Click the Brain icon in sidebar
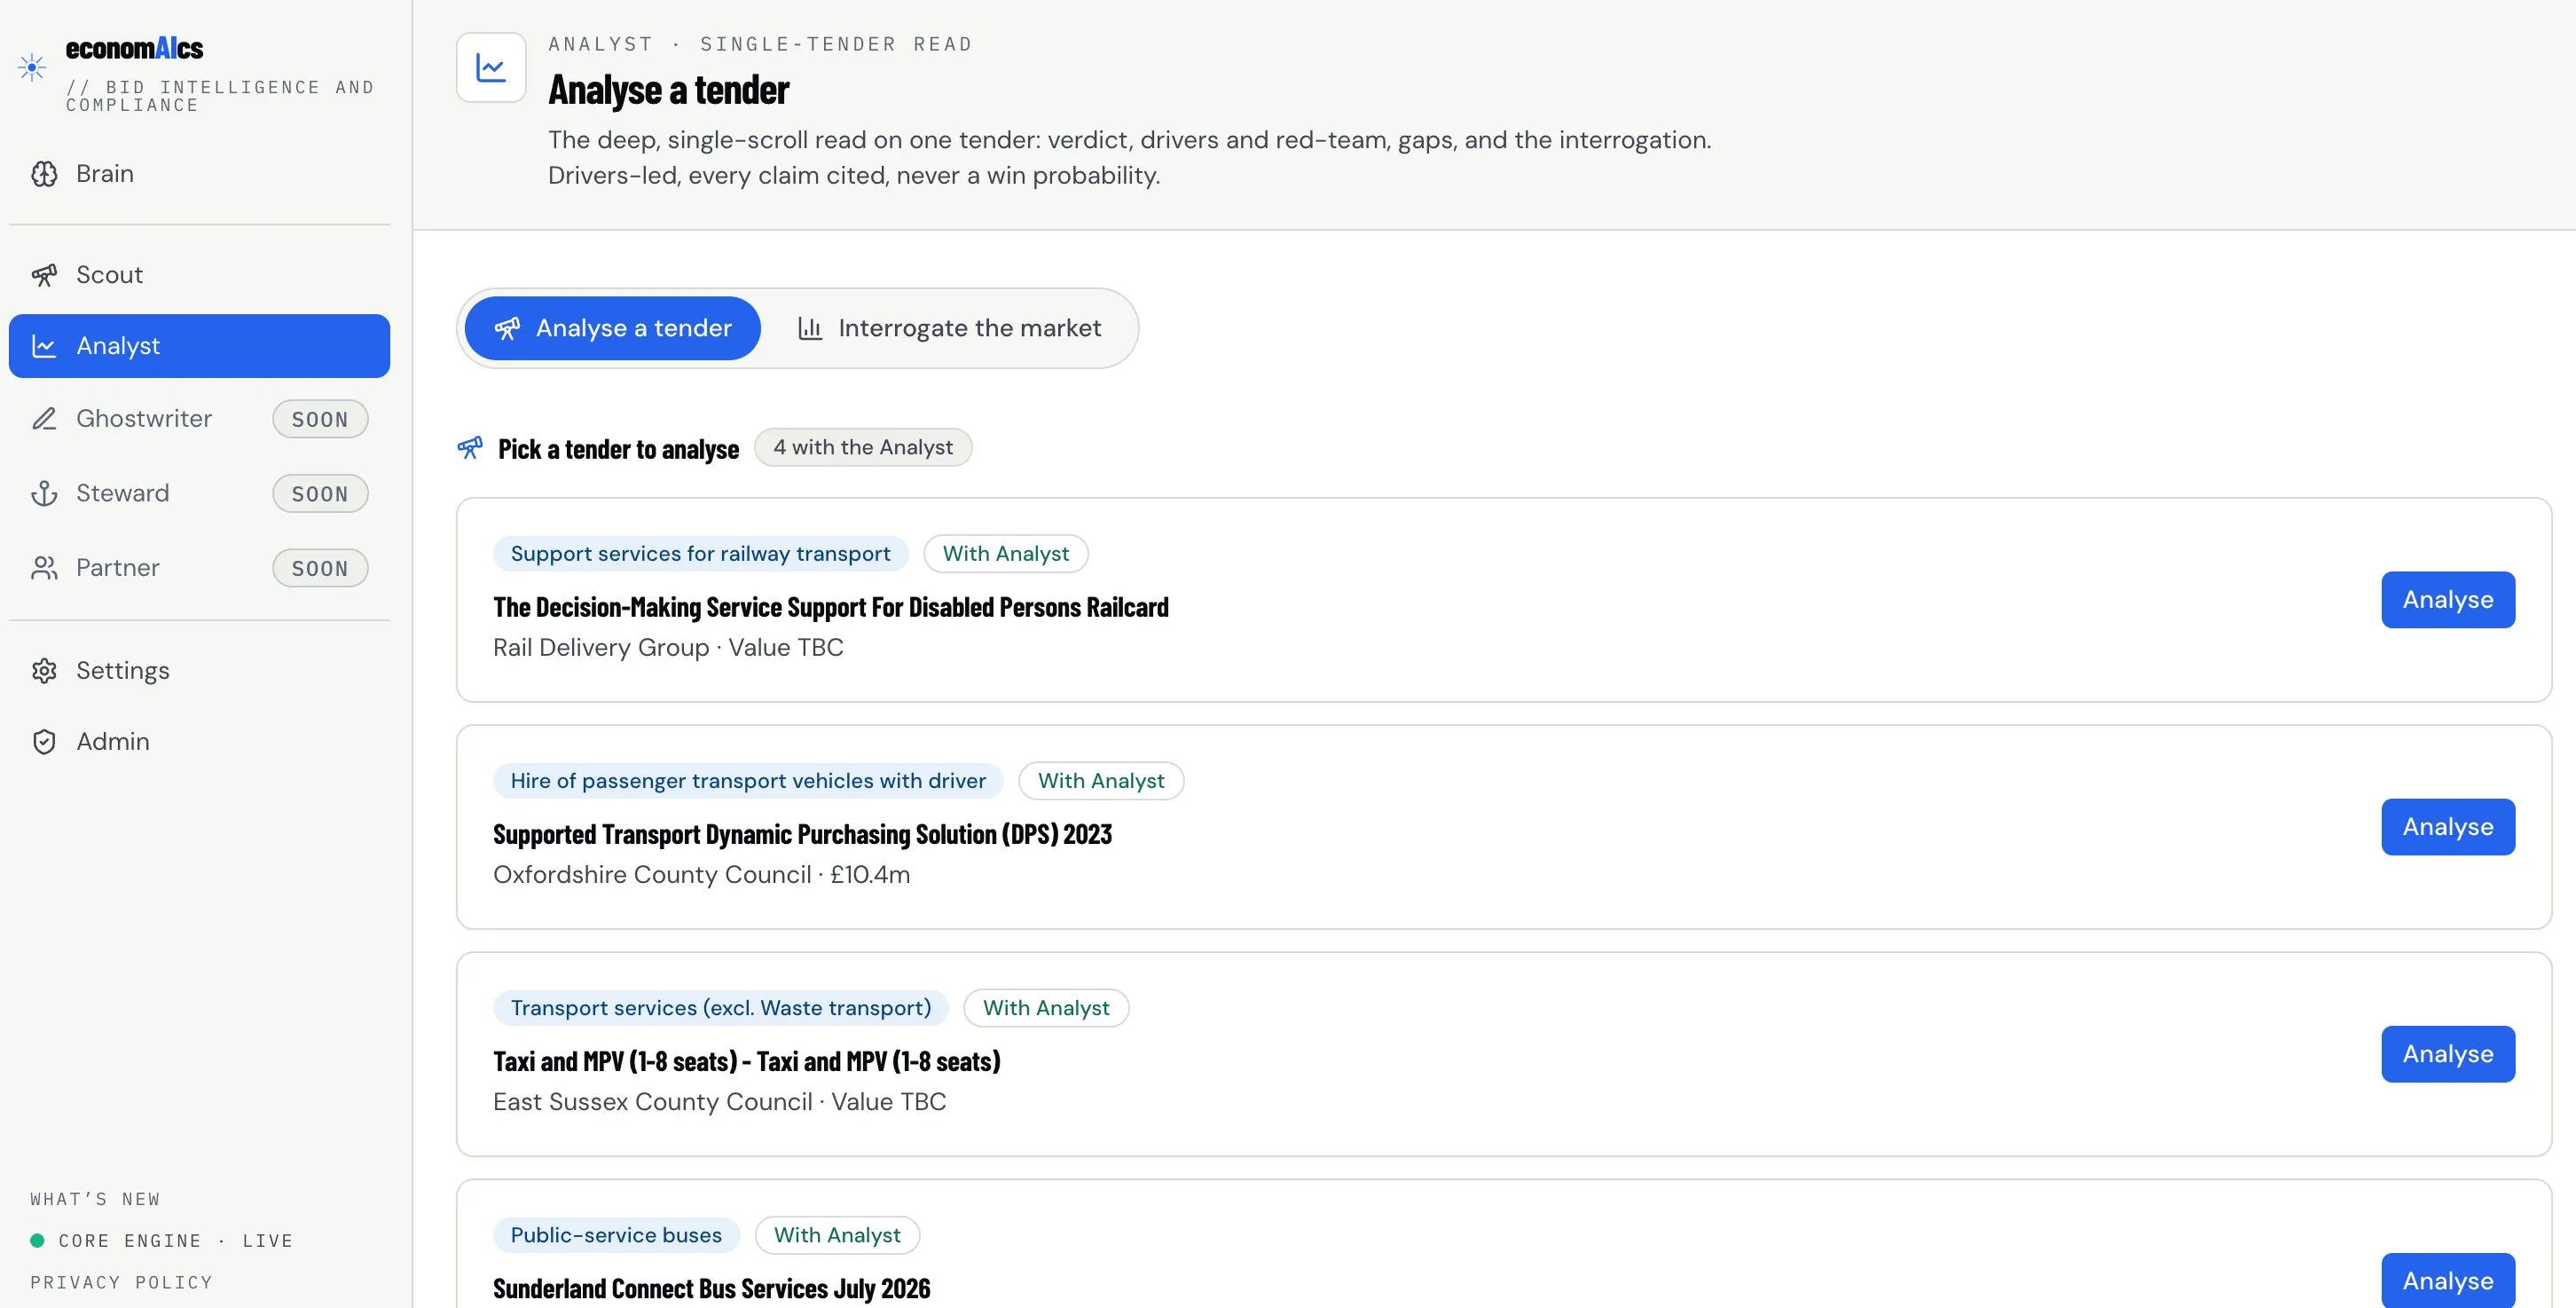The width and height of the screenshot is (2576, 1308). [44, 174]
